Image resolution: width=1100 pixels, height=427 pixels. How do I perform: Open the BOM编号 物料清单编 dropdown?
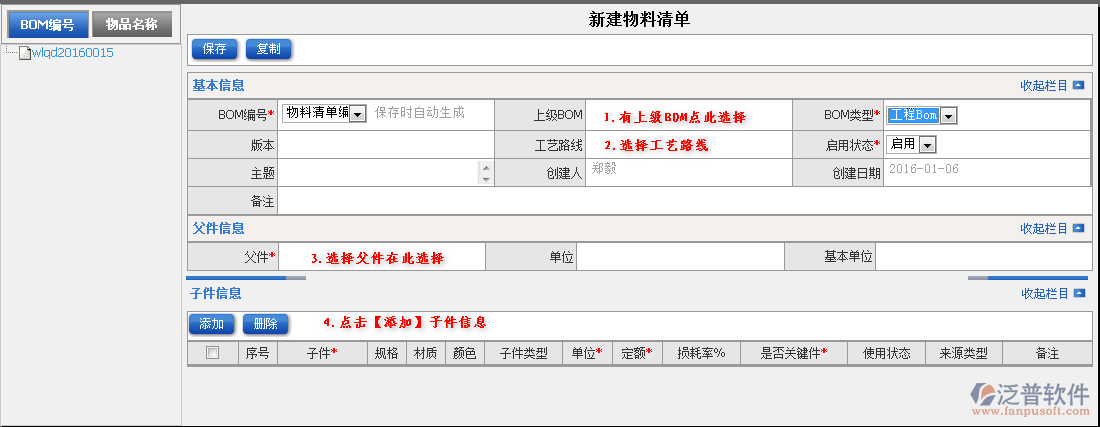[x=357, y=114]
